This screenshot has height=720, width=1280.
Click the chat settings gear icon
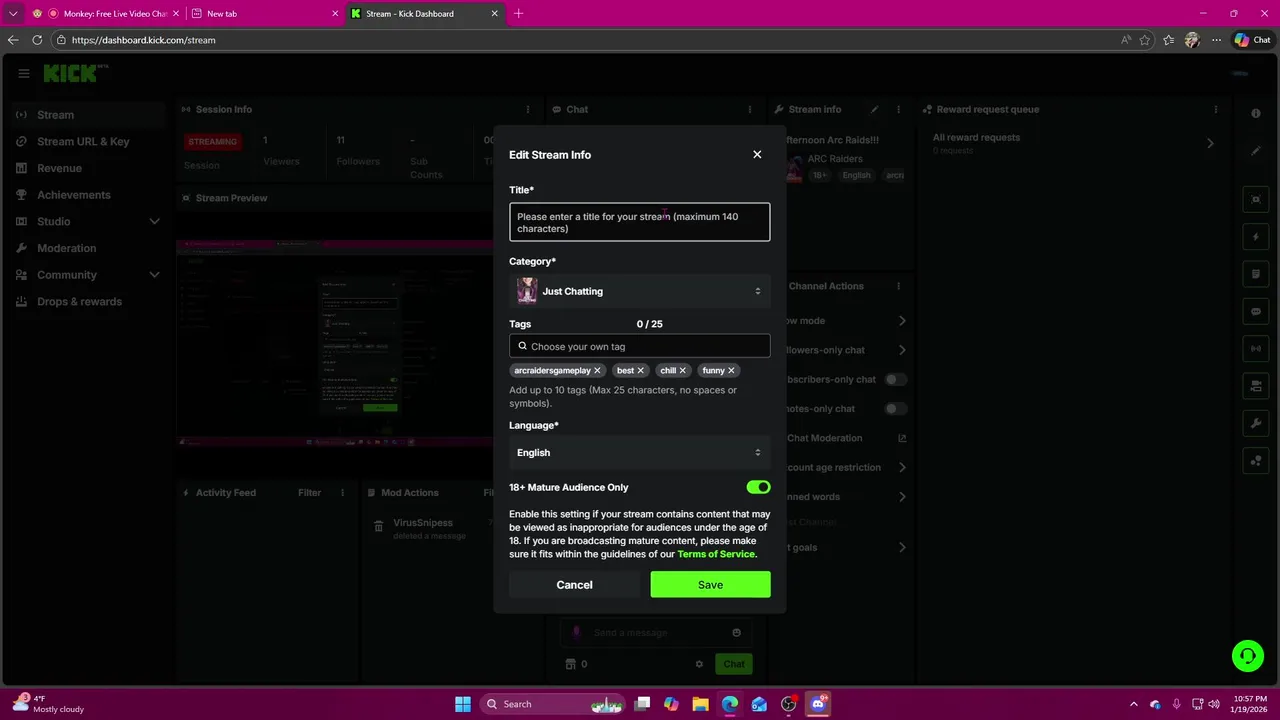tap(699, 664)
